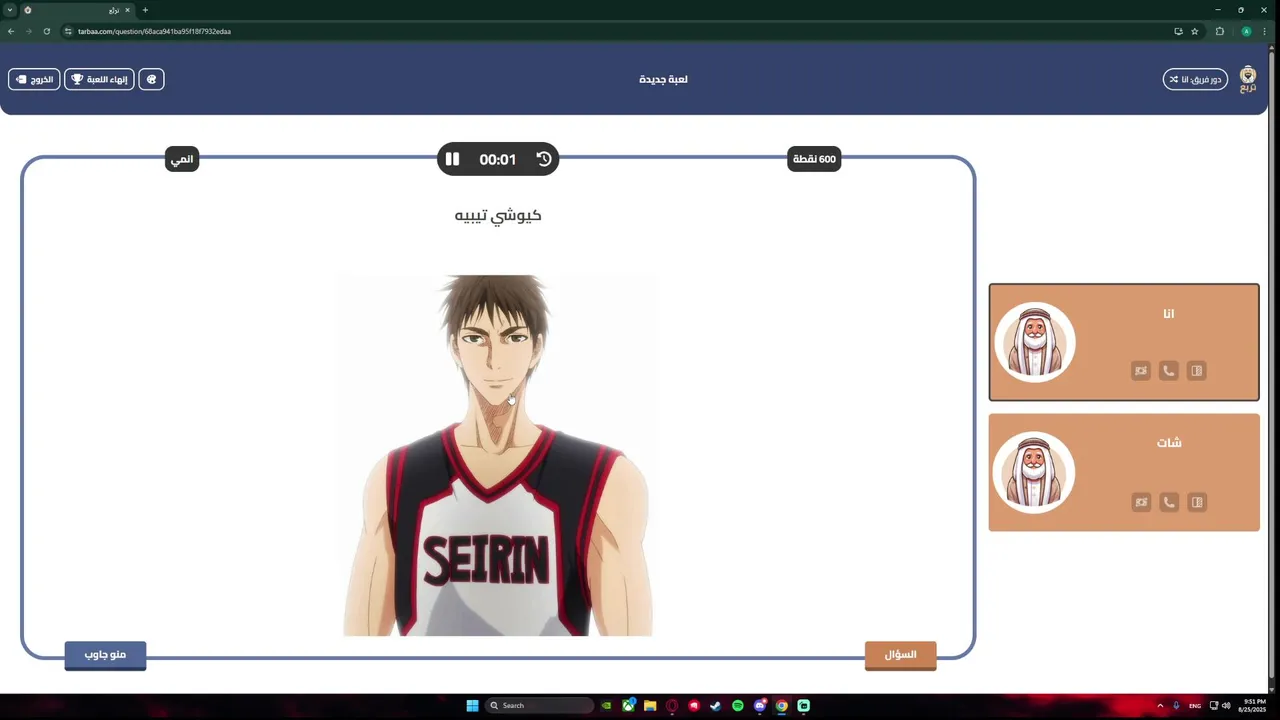Reset the timer with the restart icon
Viewport: 1280px width, 720px height.
click(544, 159)
